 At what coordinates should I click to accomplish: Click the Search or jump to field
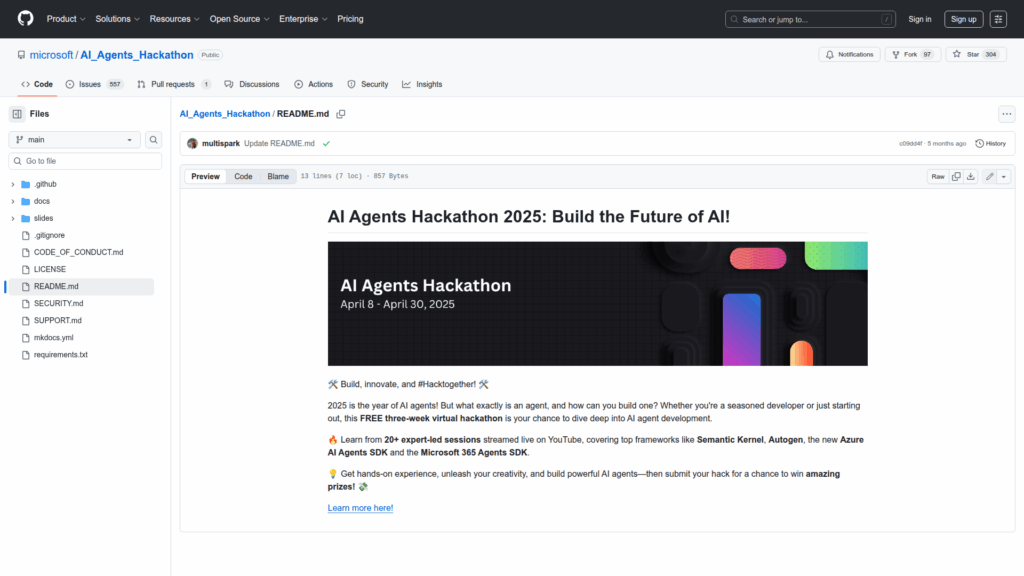(810, 19)
